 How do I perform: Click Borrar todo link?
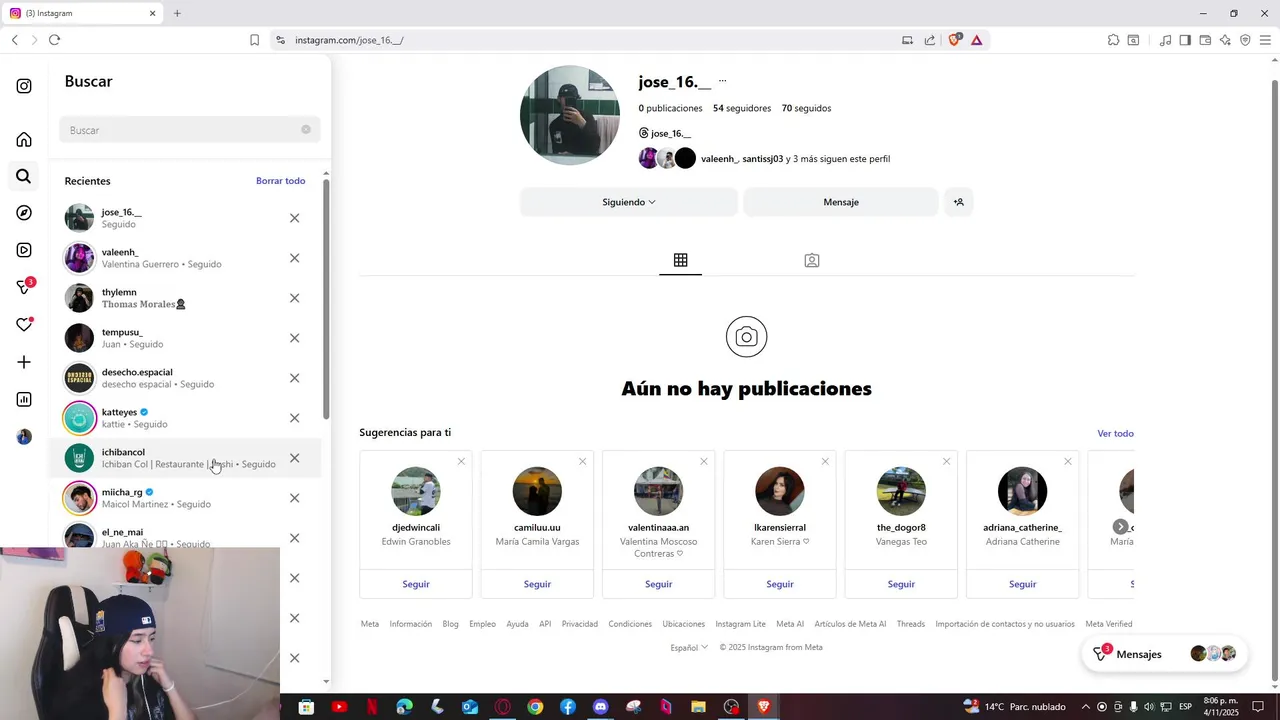(x=280, y=181)
